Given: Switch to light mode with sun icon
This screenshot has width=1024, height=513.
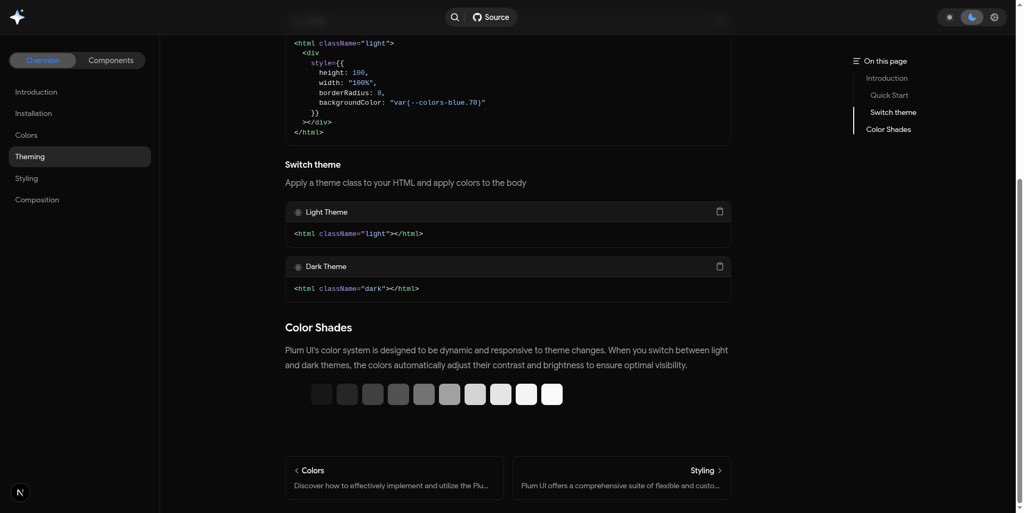Looking at the screenshot, I should 949,18.
